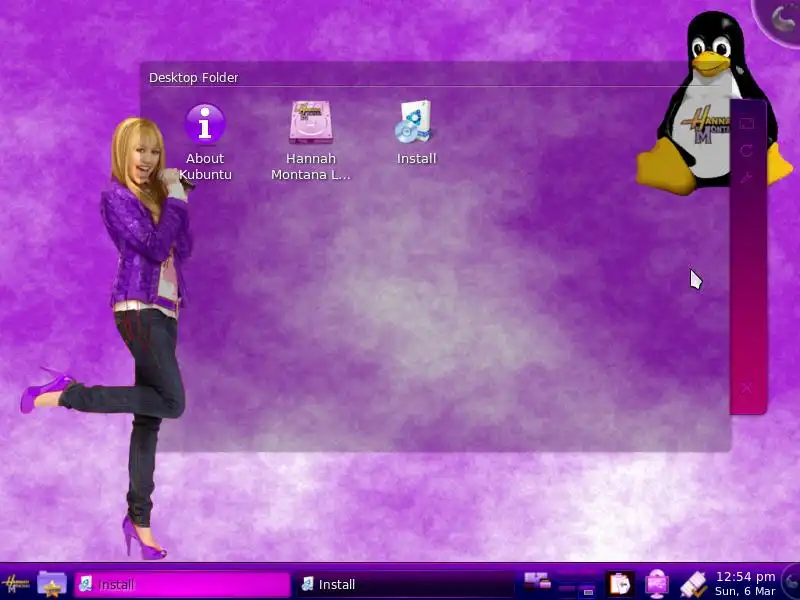
Task: Click the widget resize handle icon
Action: 747,123
